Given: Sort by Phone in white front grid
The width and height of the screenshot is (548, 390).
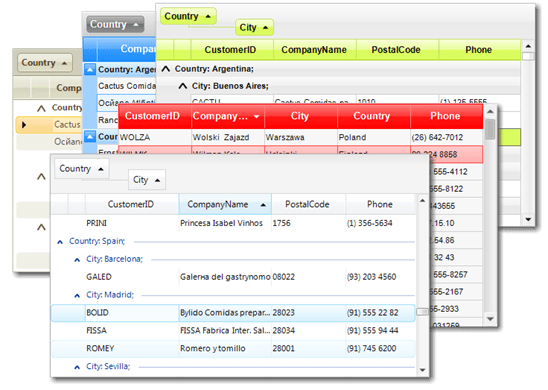Looking at the screenshot, I should pos(380,204).
